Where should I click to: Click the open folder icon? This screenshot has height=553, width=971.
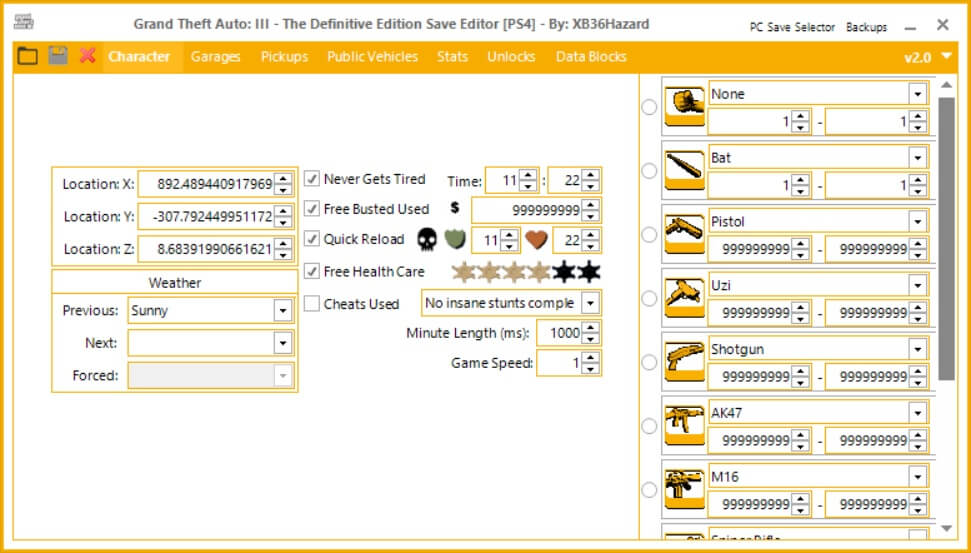(x=27, y=56)
